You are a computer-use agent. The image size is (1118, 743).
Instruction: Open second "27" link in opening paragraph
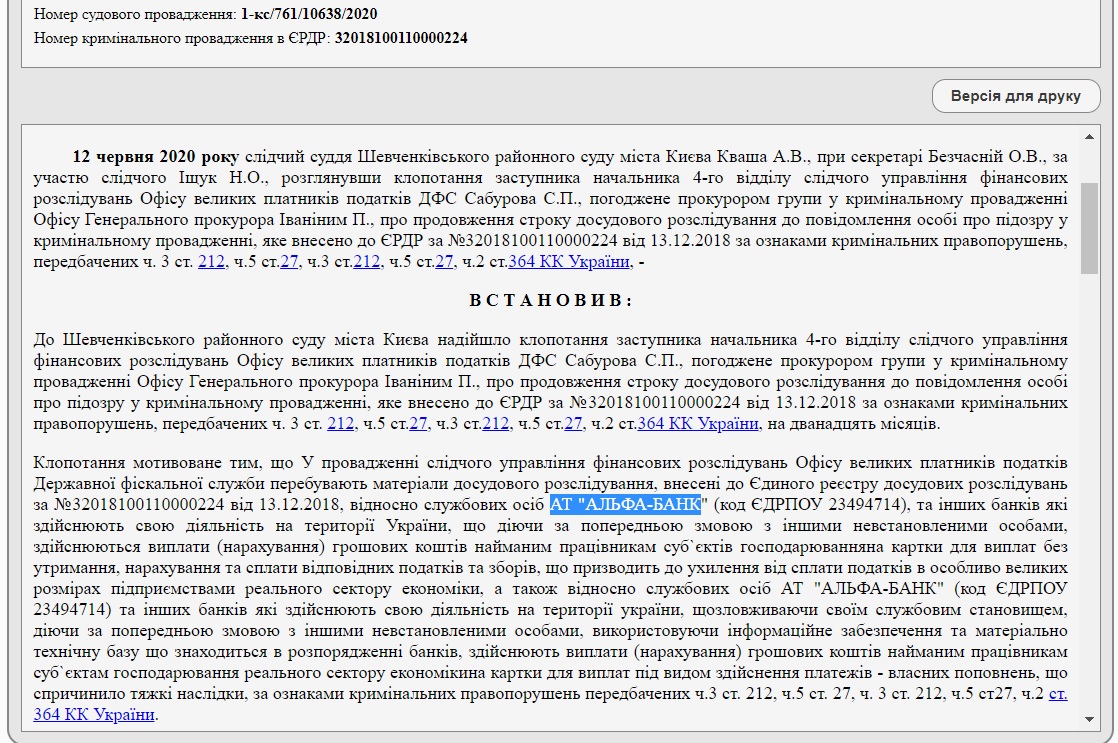point(445,262)
